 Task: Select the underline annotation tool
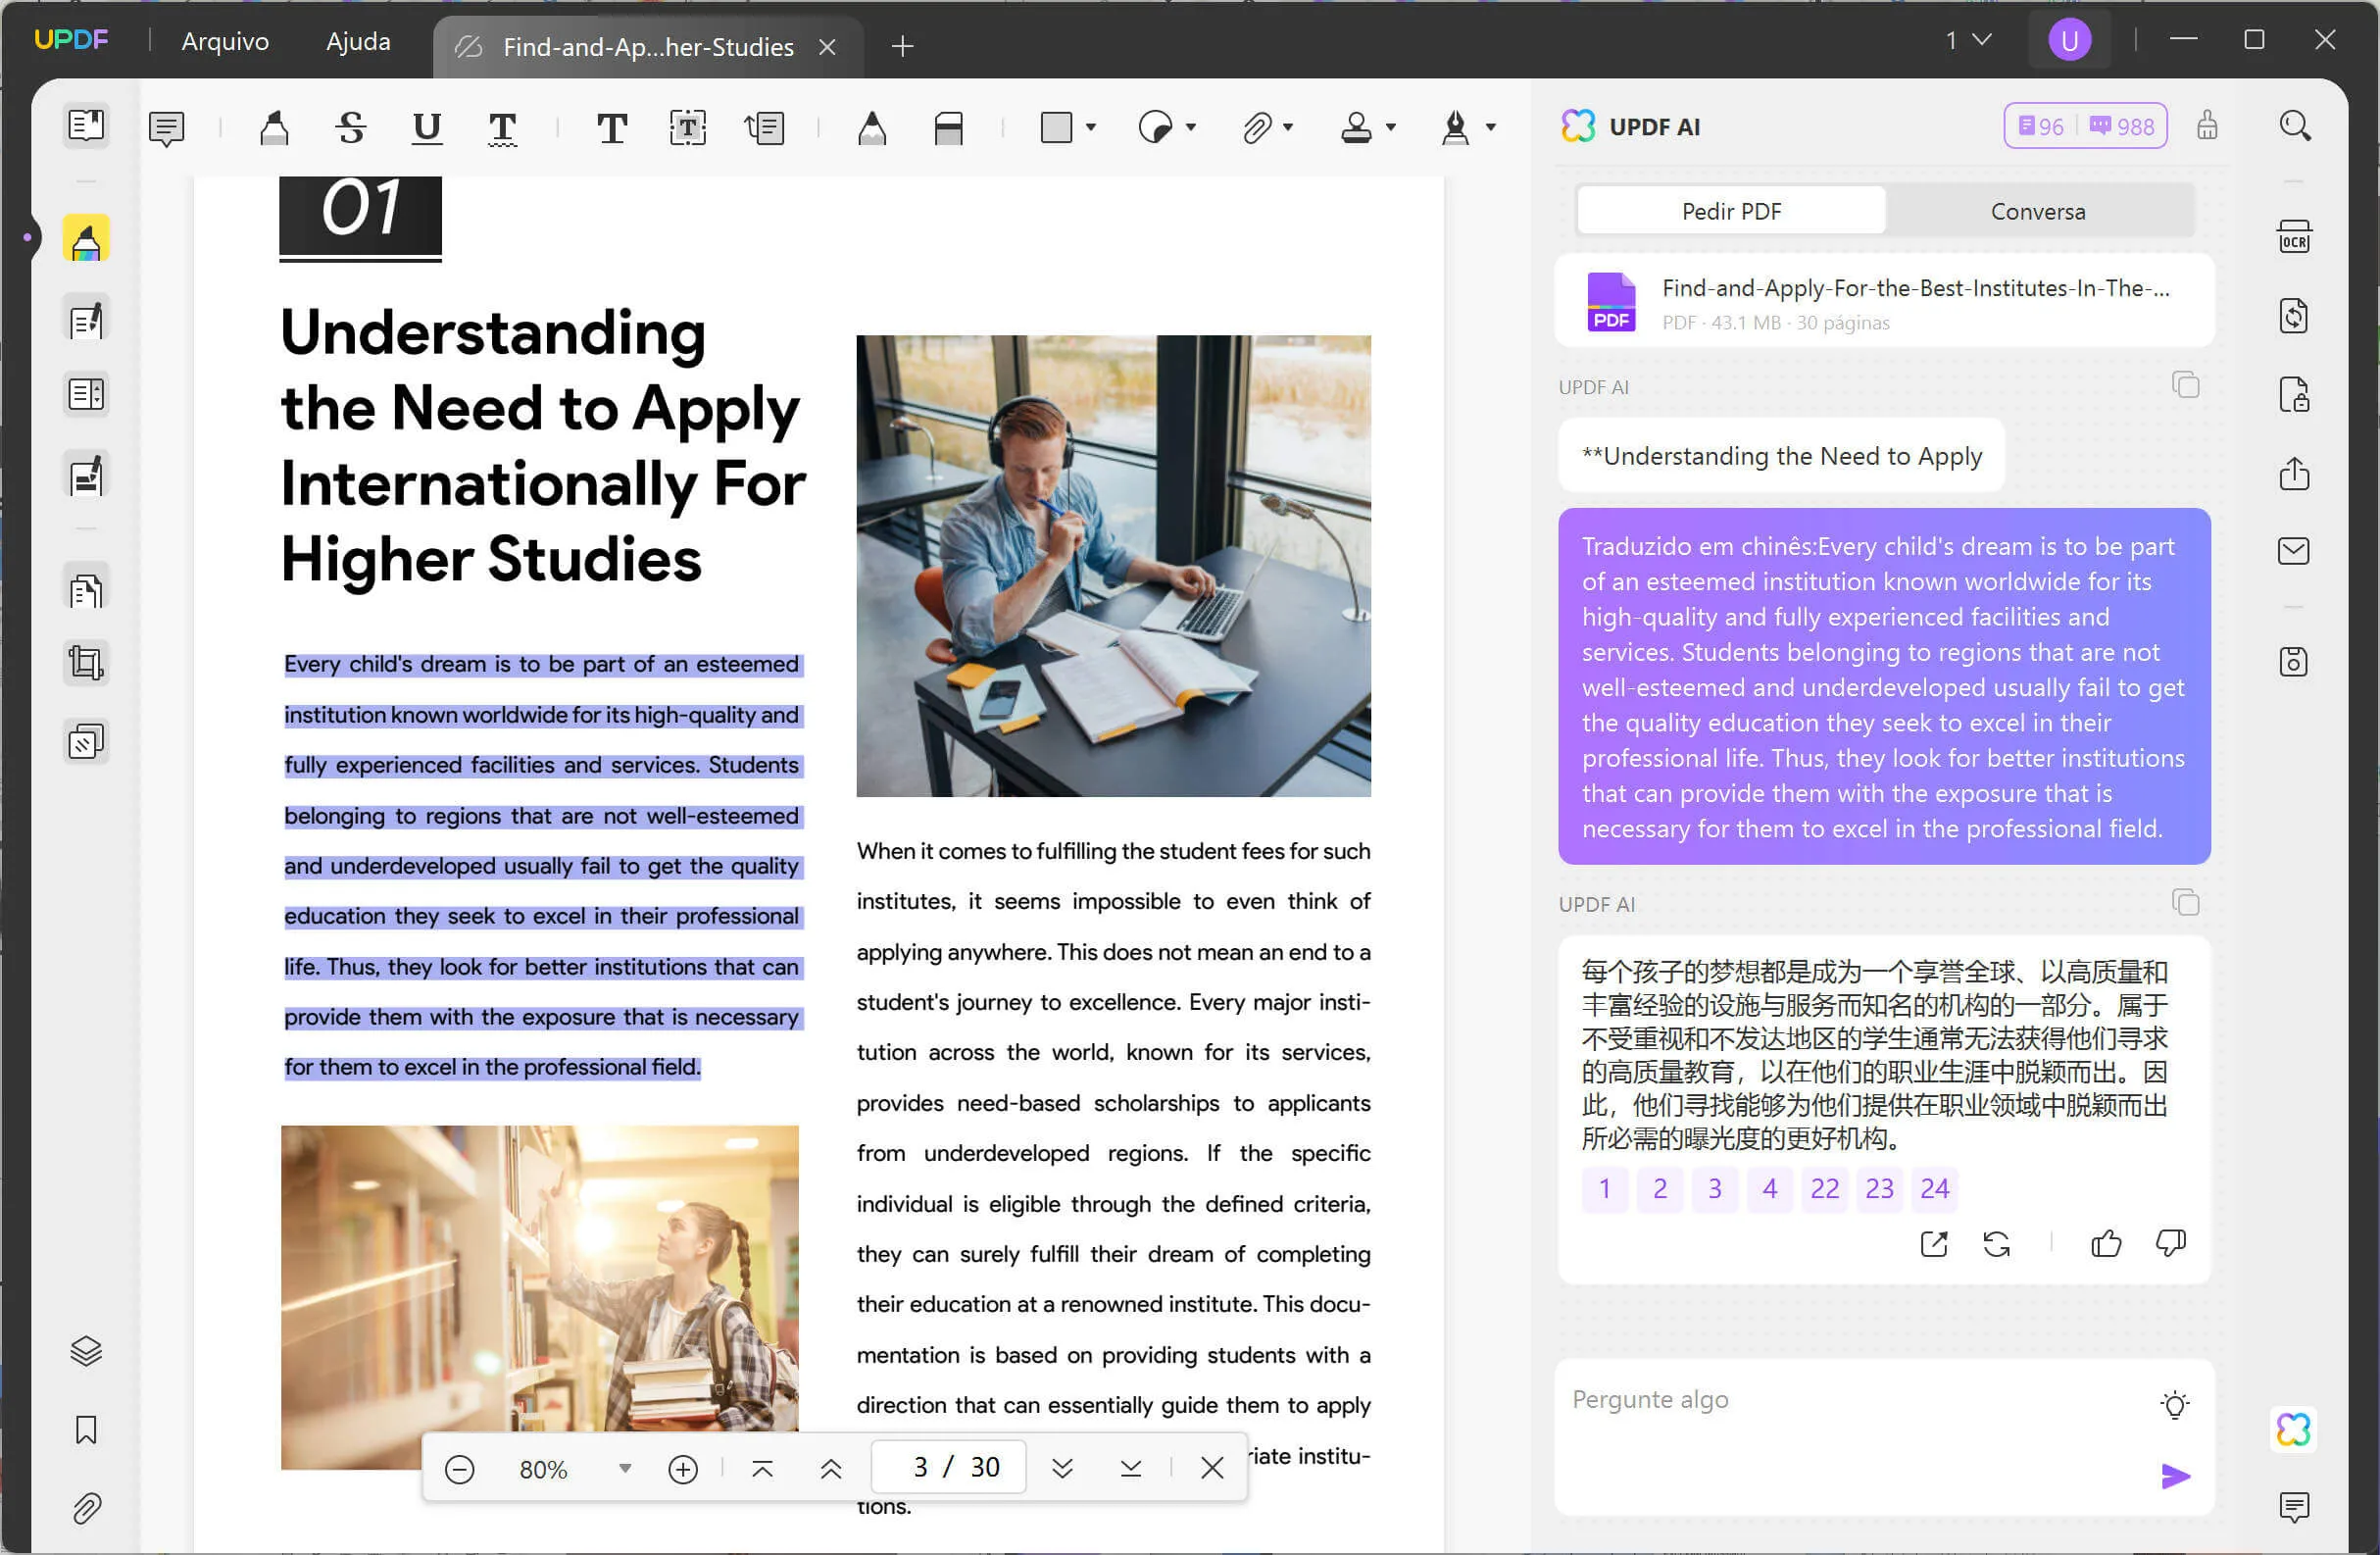tap(426, 127)
